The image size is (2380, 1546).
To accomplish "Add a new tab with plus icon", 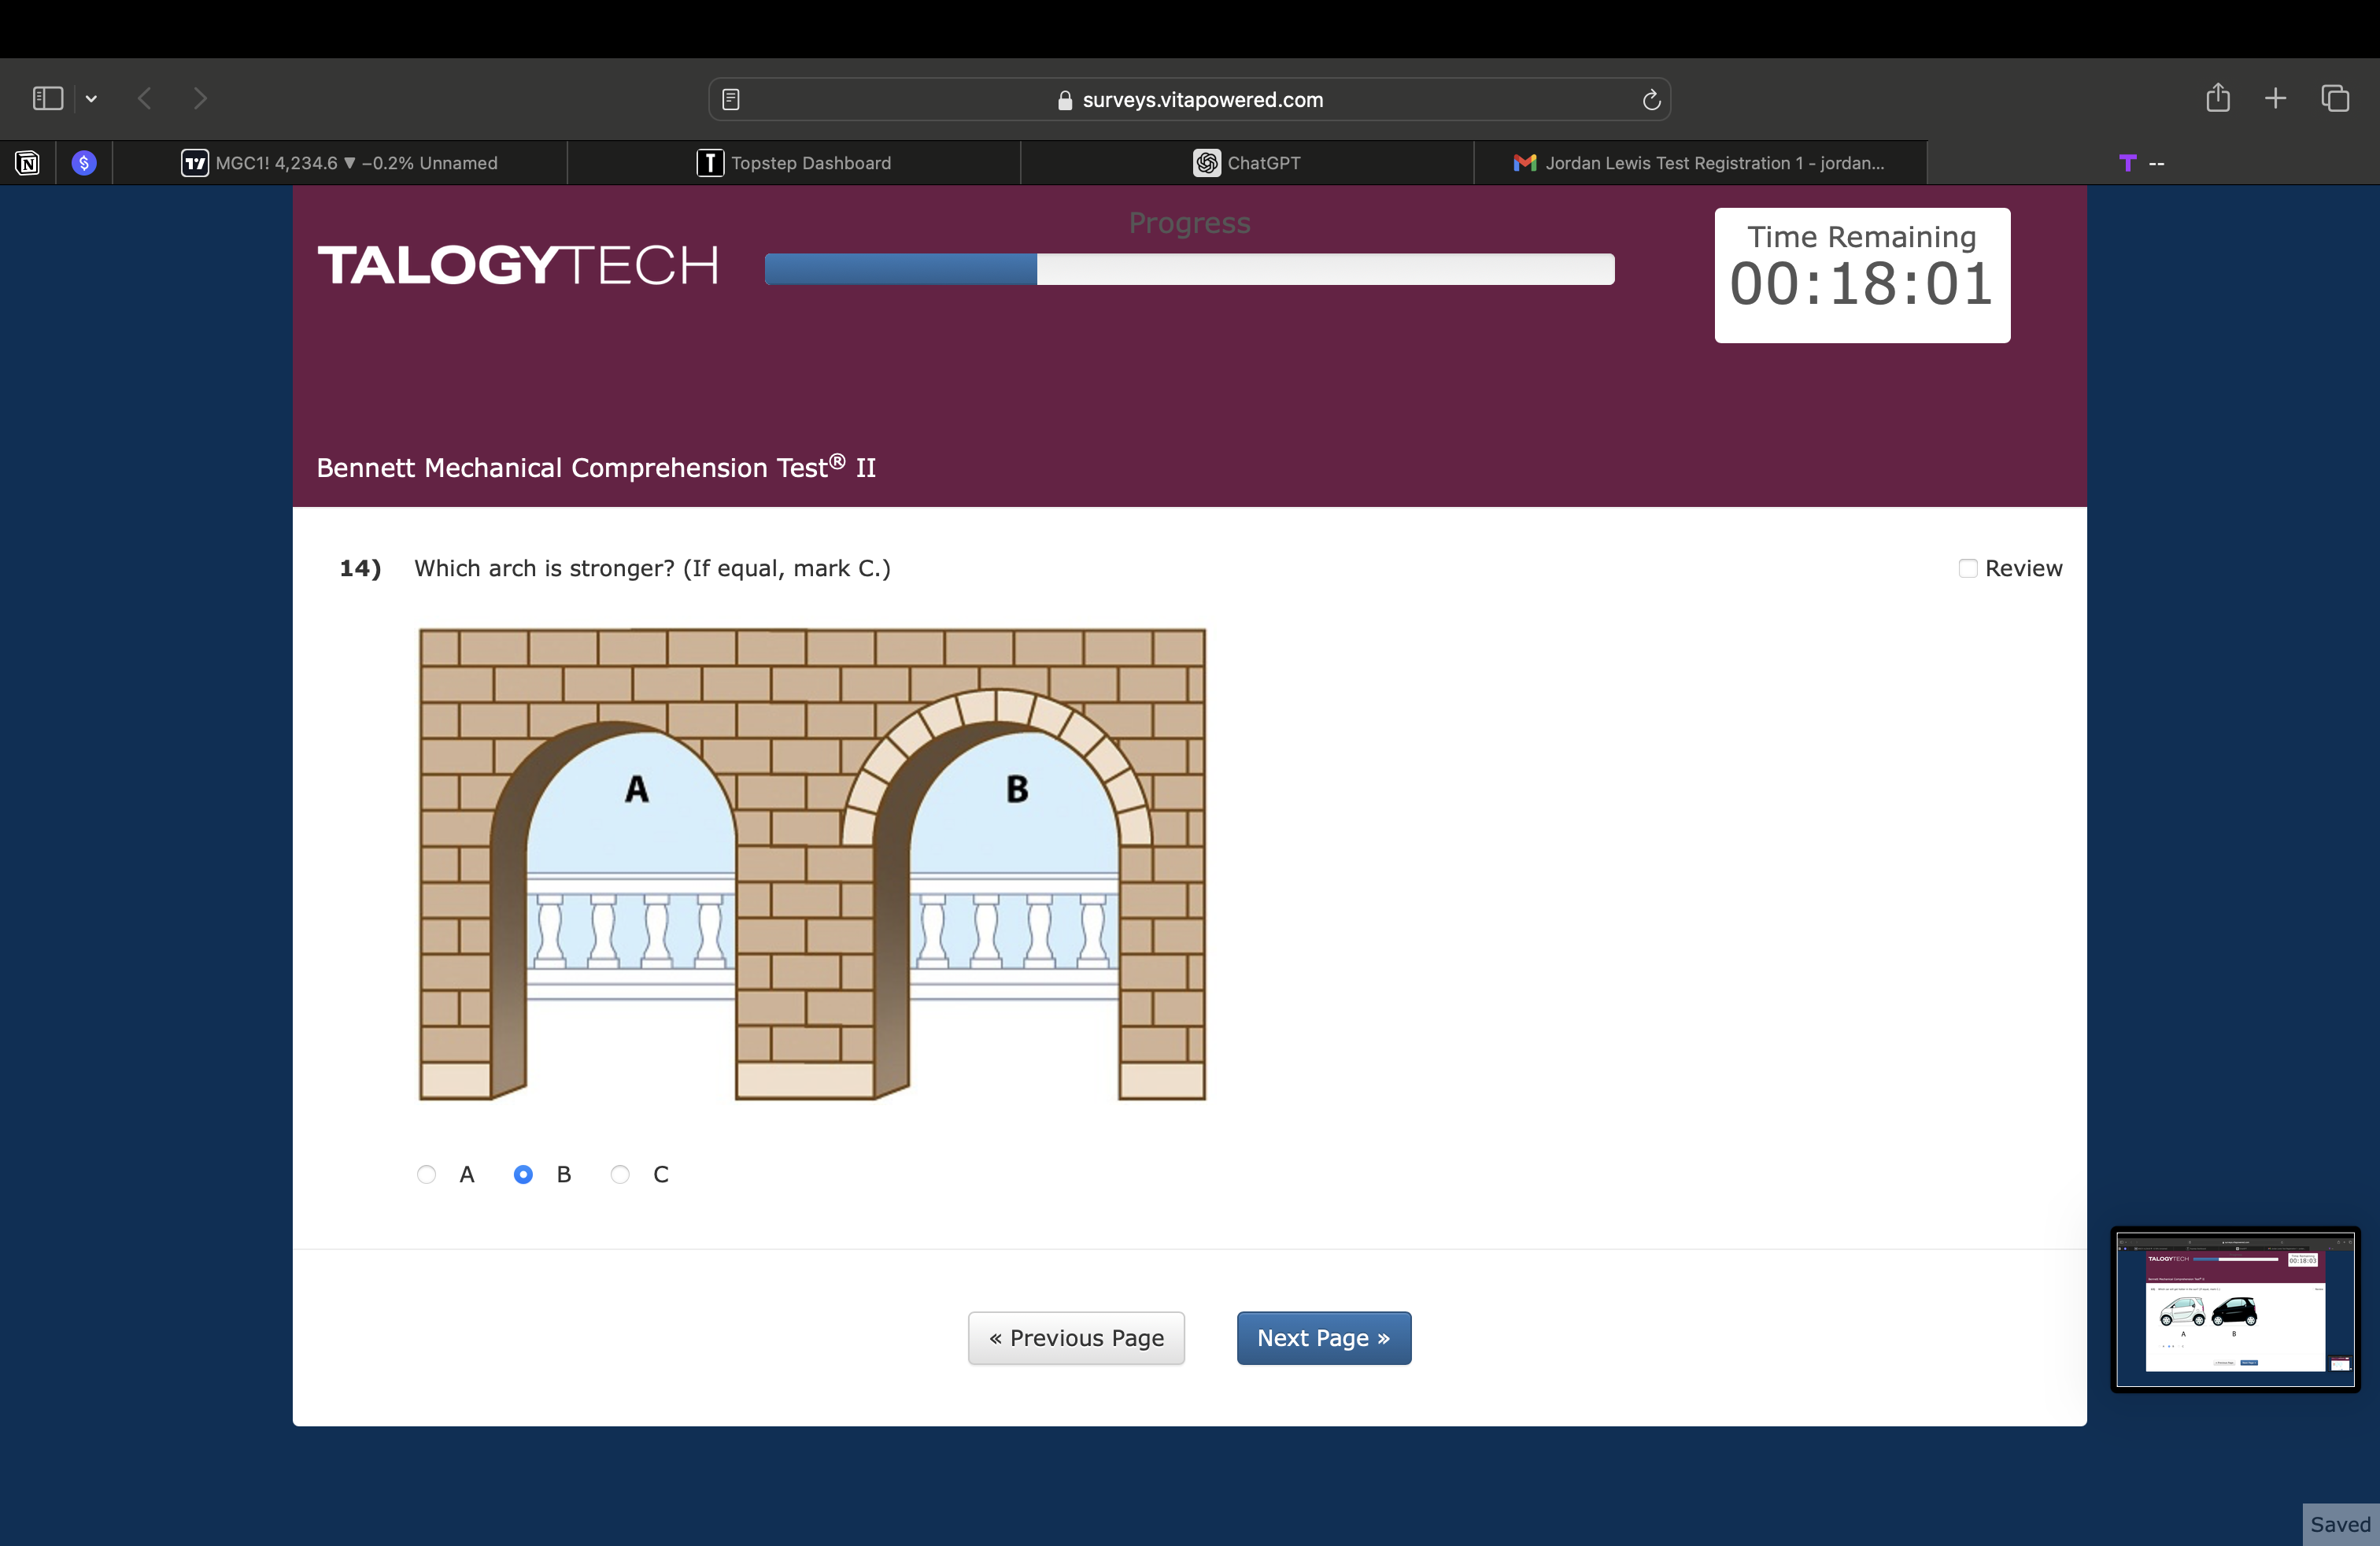I will click(x=2275, y=98).
